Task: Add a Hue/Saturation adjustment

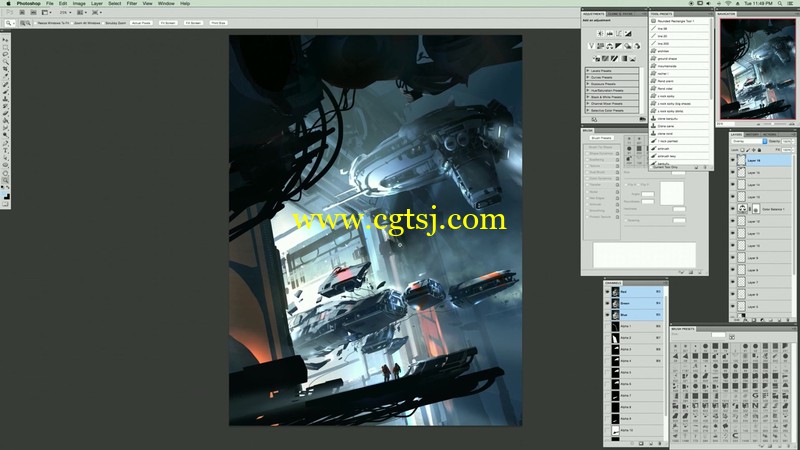Action: (x=601, y=46)
